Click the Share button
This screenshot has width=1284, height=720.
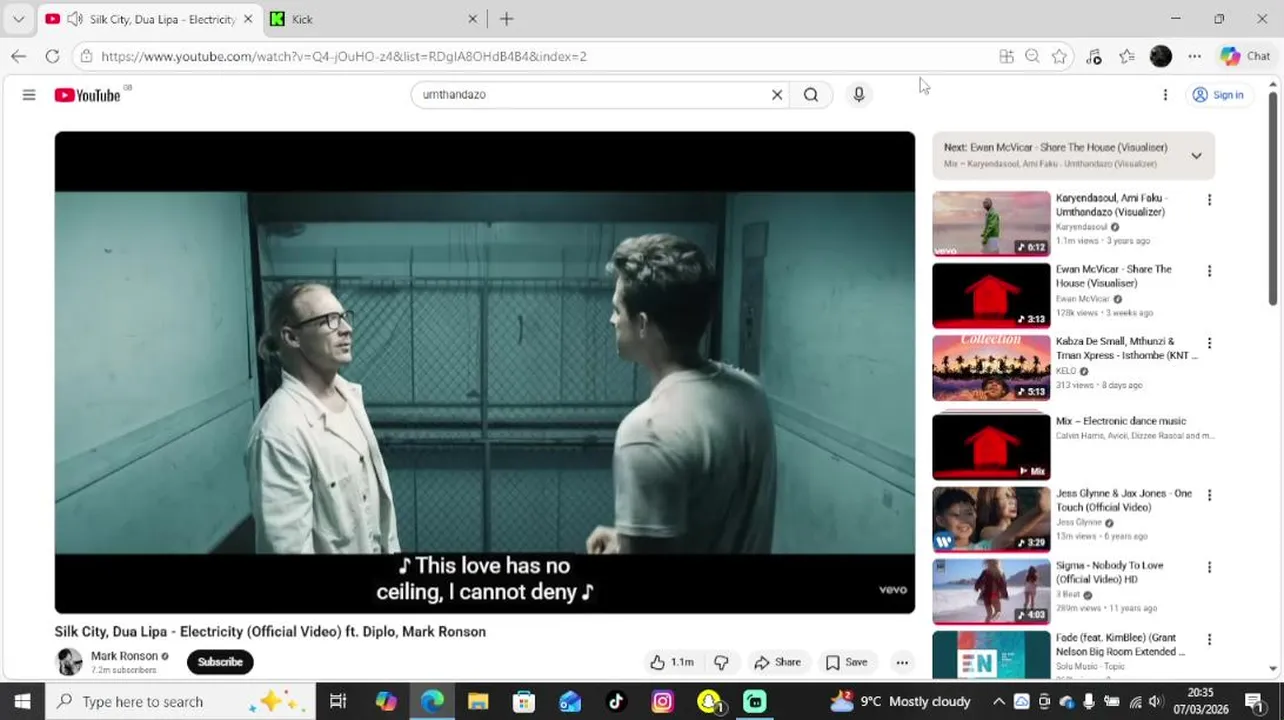(777, 662)
